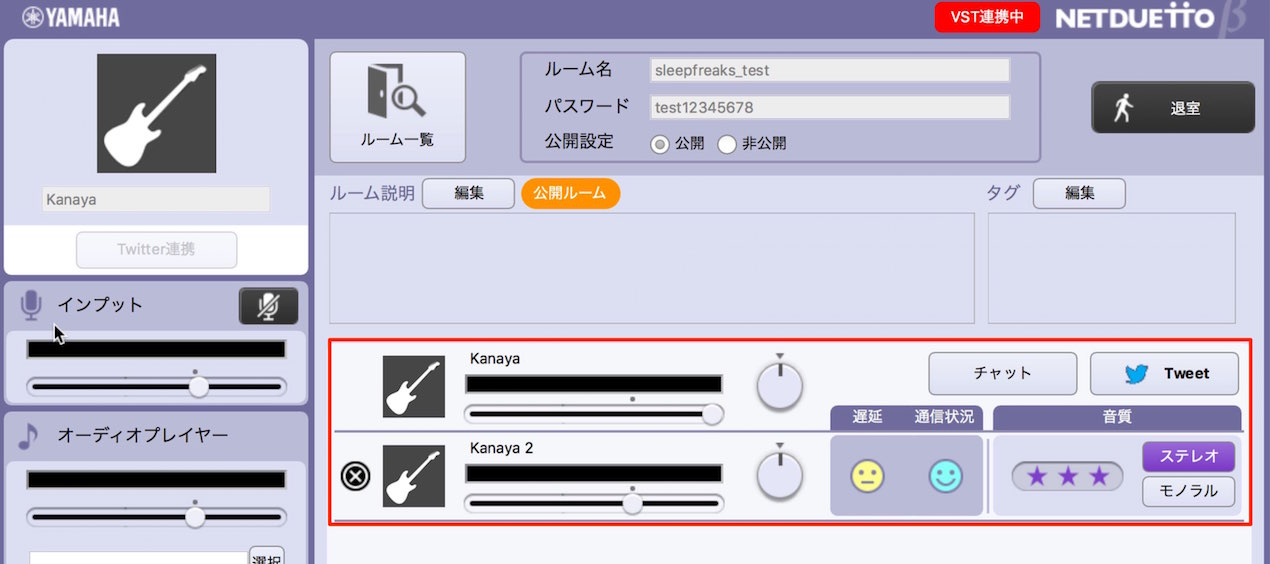Edit the tags (タグ 編集)

point(1079,193)
